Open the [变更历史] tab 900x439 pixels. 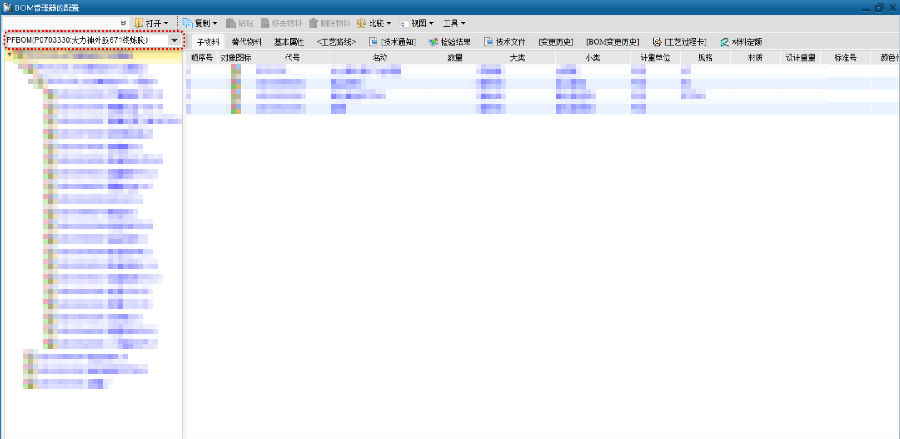(556, 42)
